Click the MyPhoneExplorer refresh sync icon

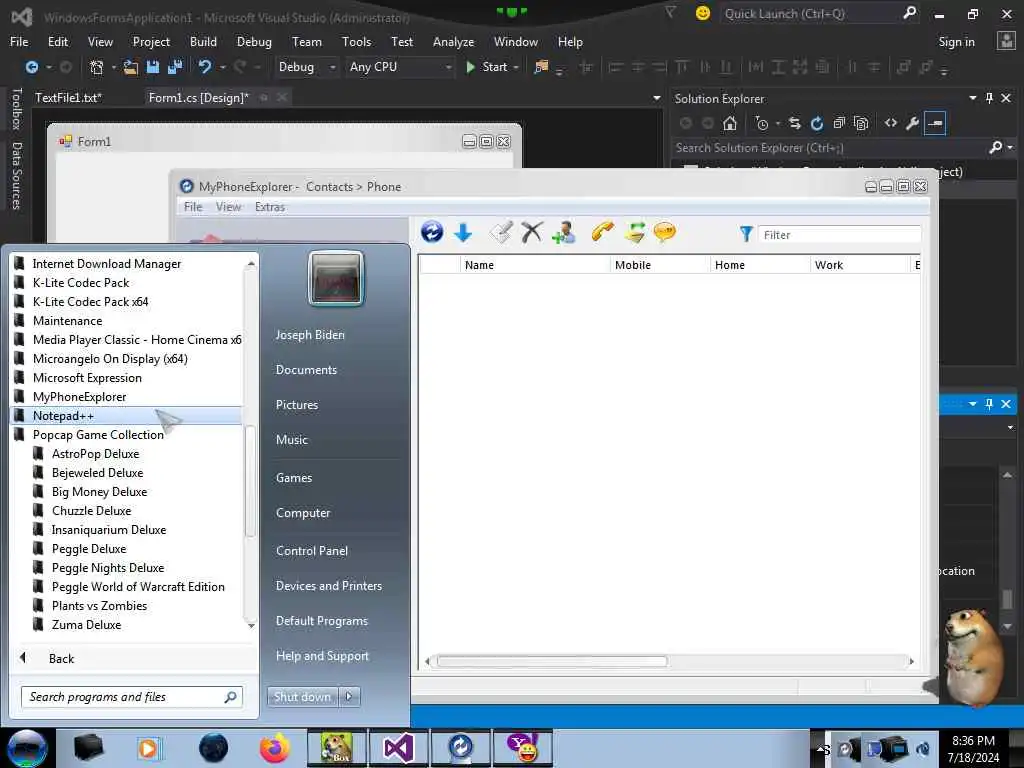(x=432, y=232)
